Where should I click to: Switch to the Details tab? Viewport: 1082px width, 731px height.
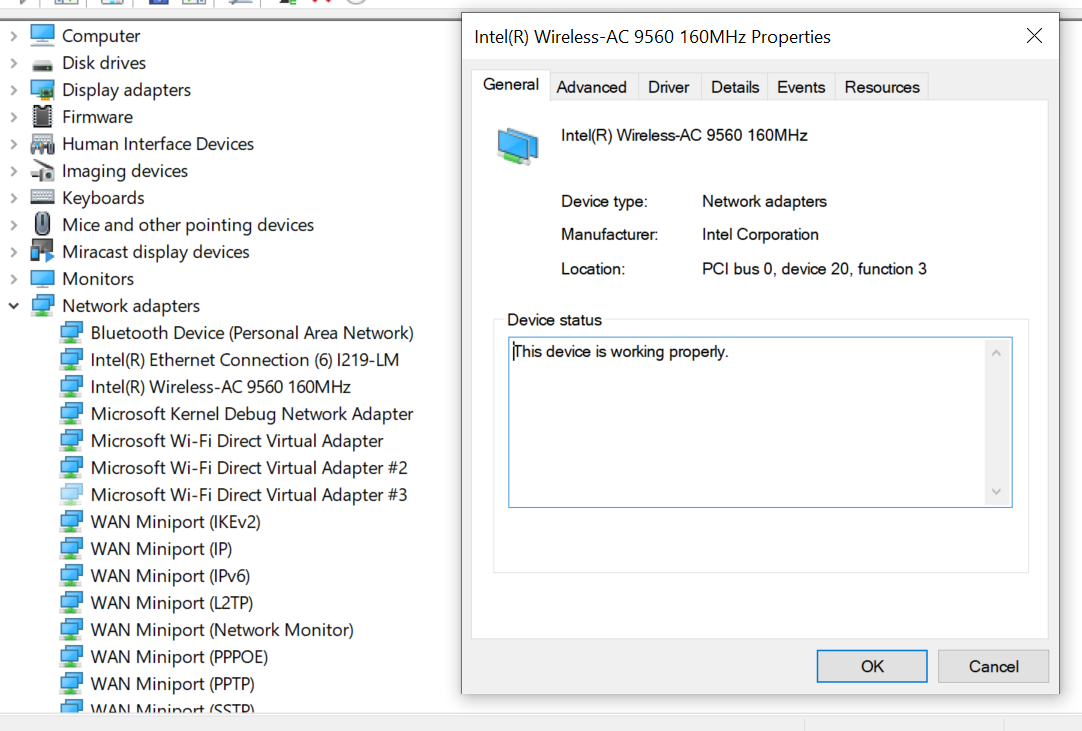pos(735,88)
